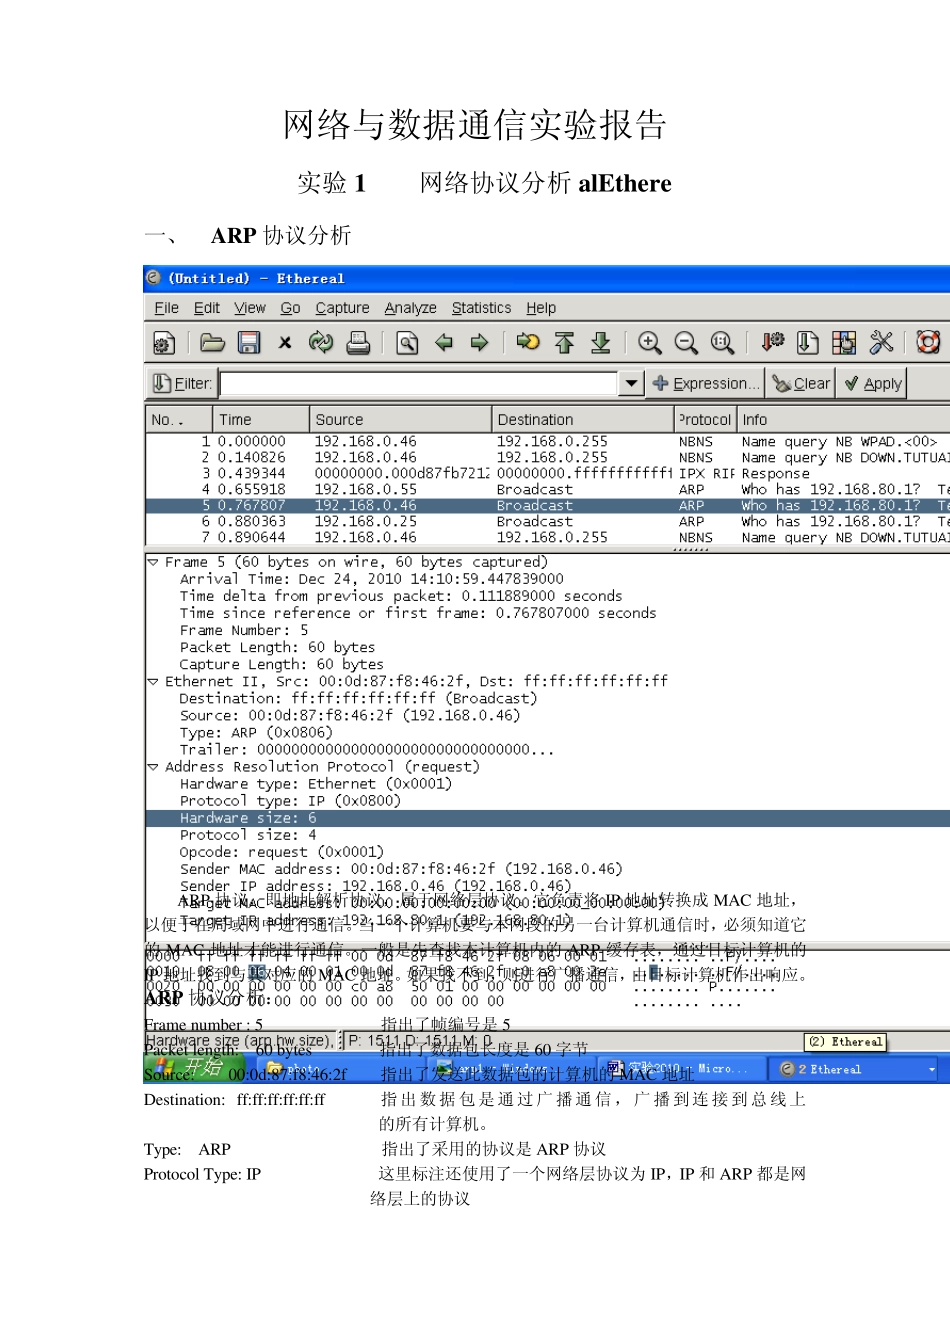Click the Open capture file folder icon
The width and height of the screenshot is (950, 1344).
(212, 343)
